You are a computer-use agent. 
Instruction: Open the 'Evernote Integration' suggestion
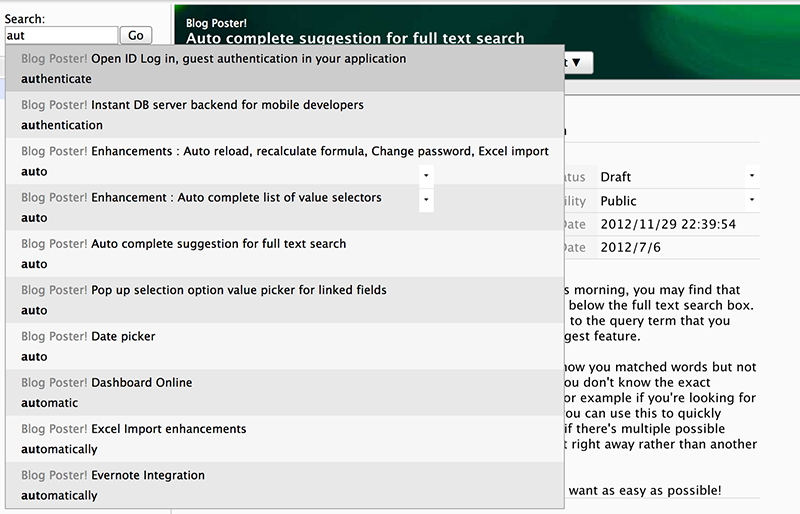point(285,485)
